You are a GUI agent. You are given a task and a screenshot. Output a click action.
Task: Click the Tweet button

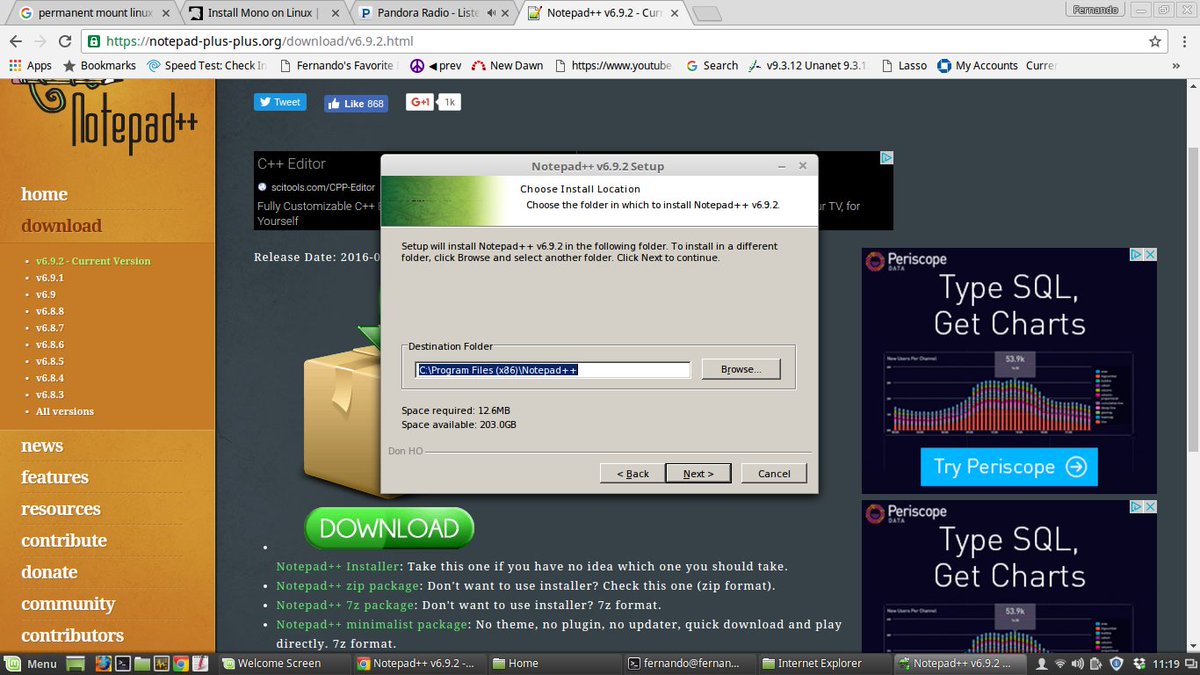[x=279, y=102]
